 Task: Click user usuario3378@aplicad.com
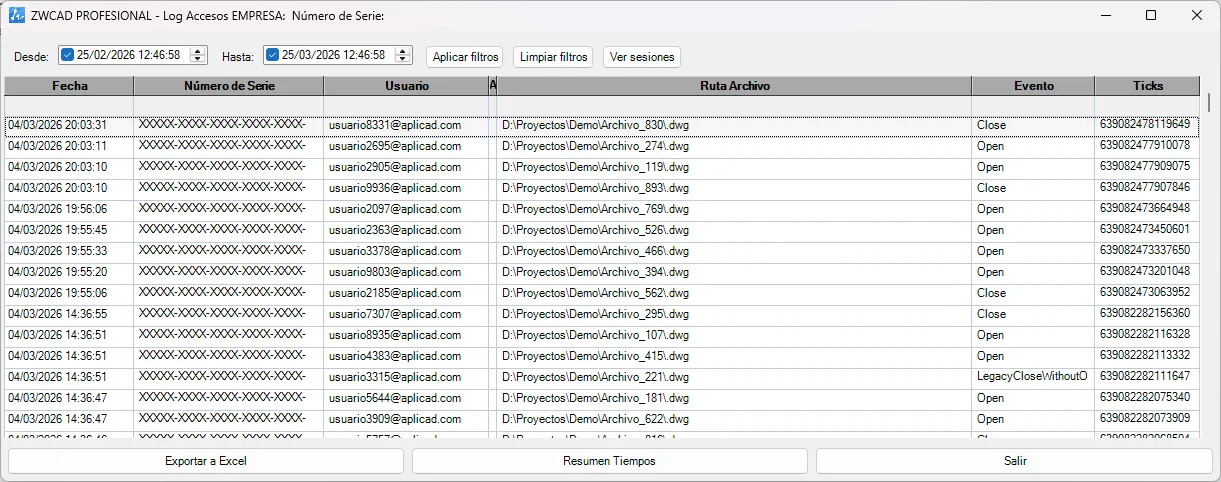tap(395, 251)
